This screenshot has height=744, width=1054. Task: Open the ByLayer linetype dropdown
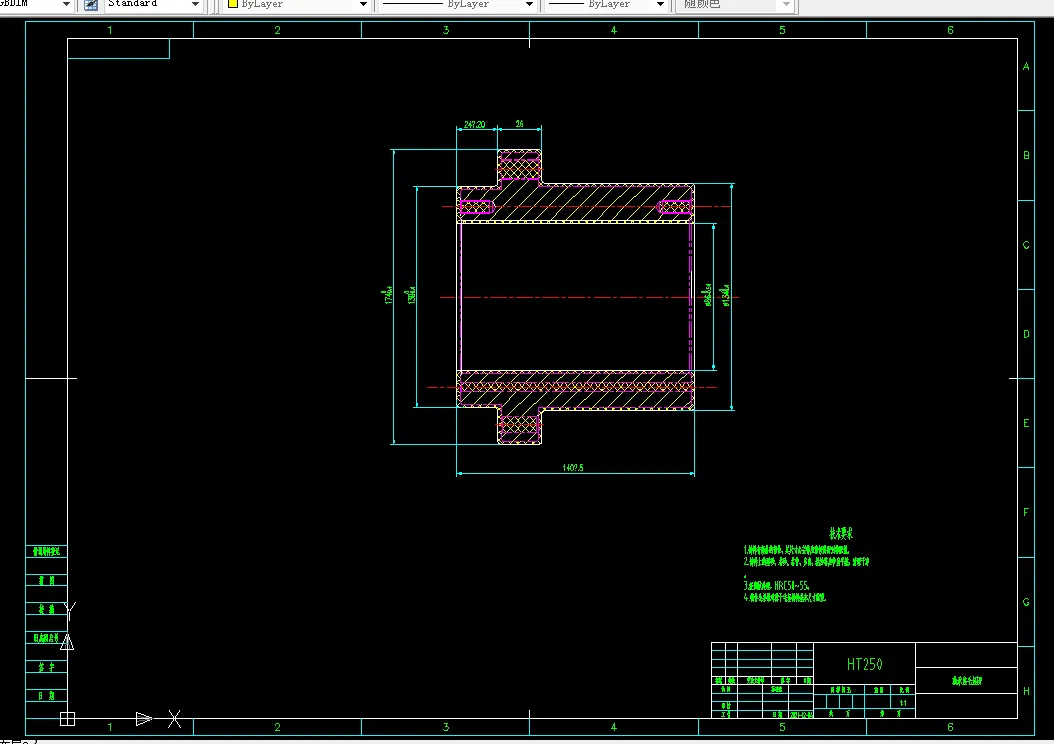click(529, 5)
